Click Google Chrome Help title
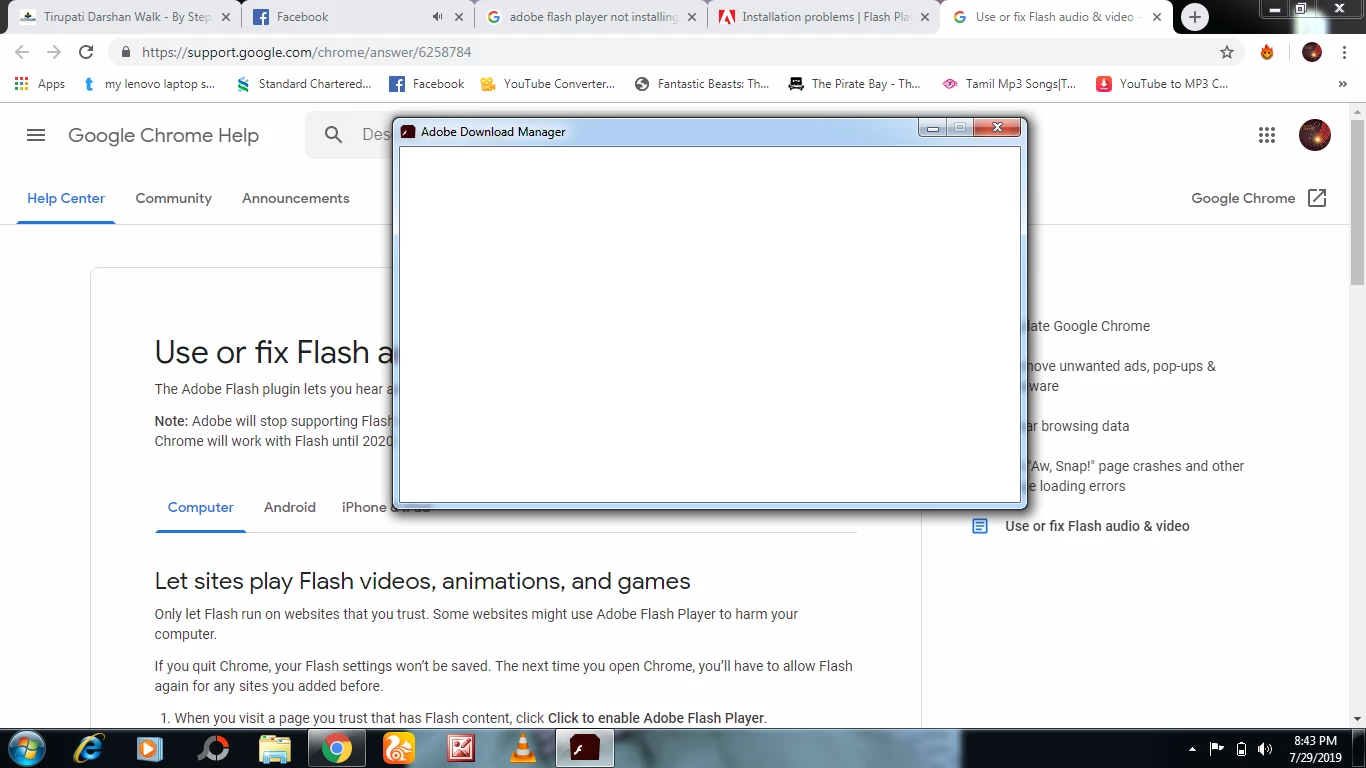The width and height of the screenshot is (1366, 768). 163,135
